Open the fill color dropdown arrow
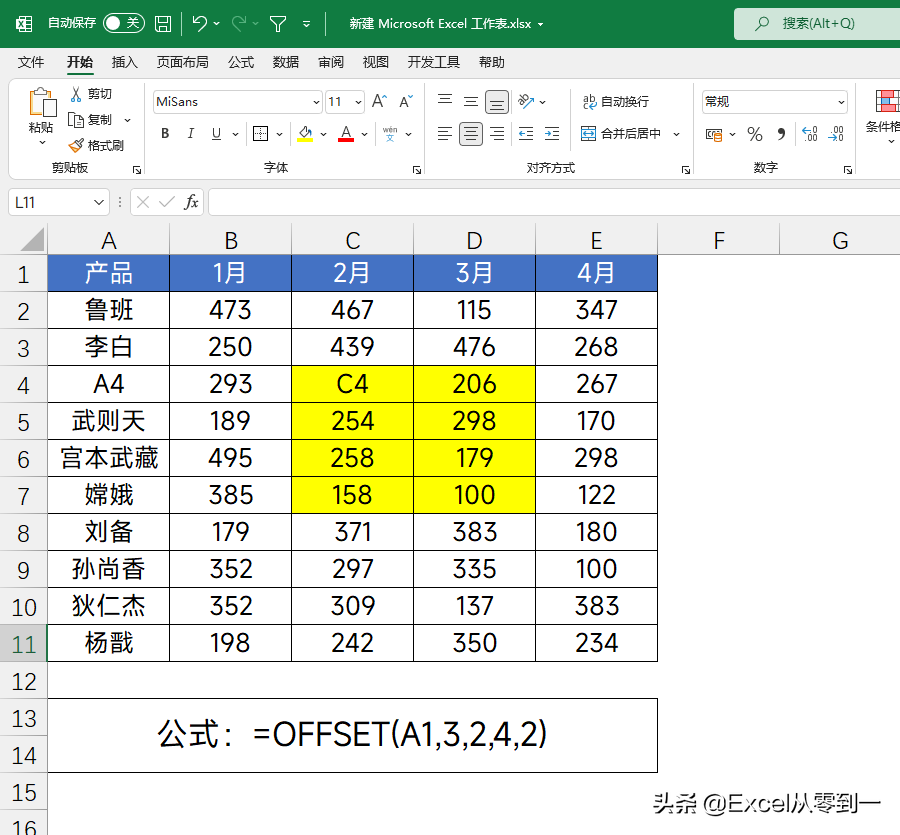This screenshot has height=835, width=900. (x=323, y=134)
